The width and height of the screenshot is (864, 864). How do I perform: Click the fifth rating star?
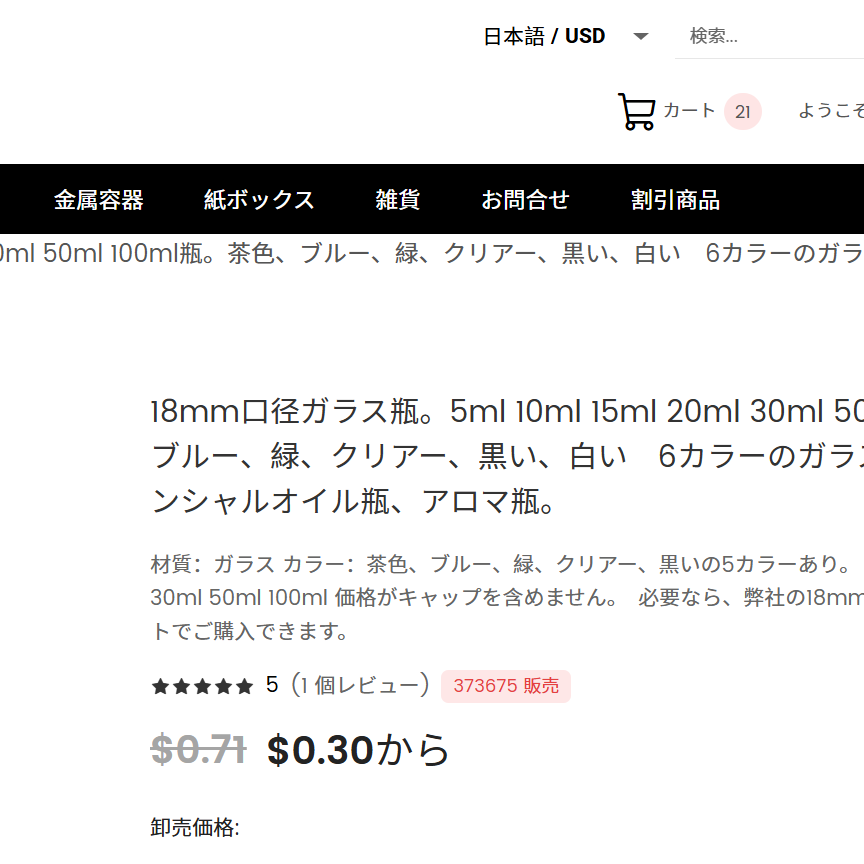[246, 686]
